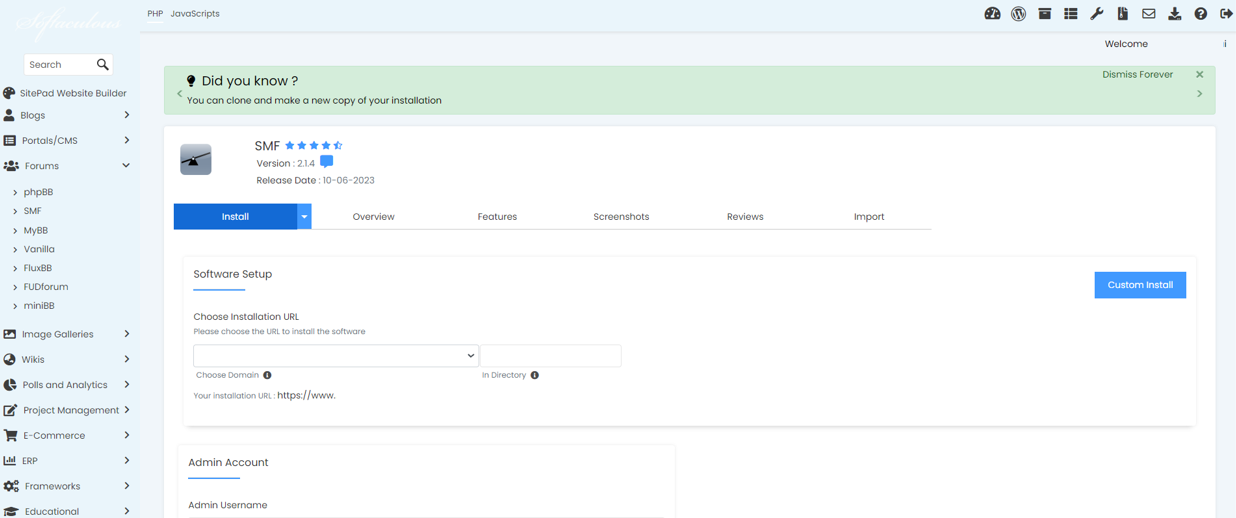Open miniBB in the Forums list
This screenshot has width=1236, height=518.
point(39,306)
